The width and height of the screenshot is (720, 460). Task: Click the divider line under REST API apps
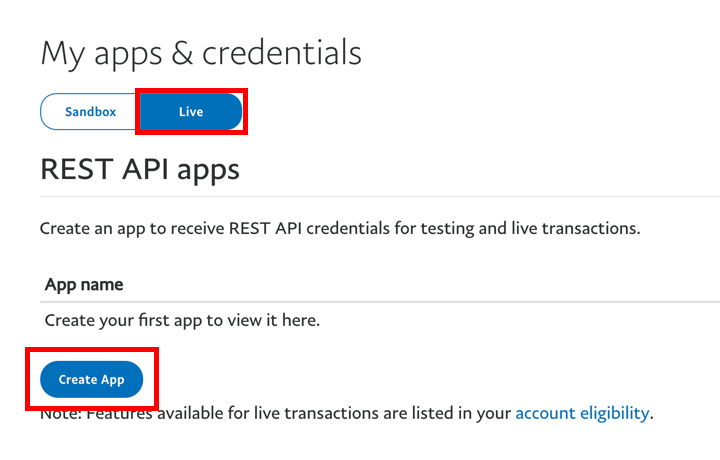tap(380, 196)
